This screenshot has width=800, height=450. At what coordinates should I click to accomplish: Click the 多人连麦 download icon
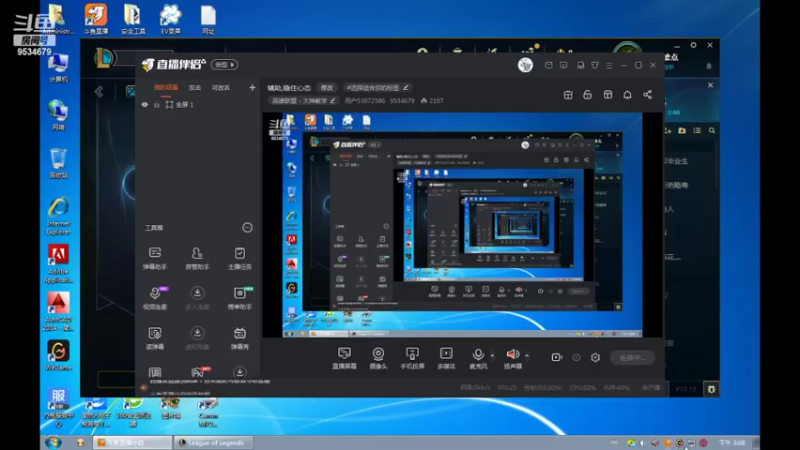coord(197,293)
